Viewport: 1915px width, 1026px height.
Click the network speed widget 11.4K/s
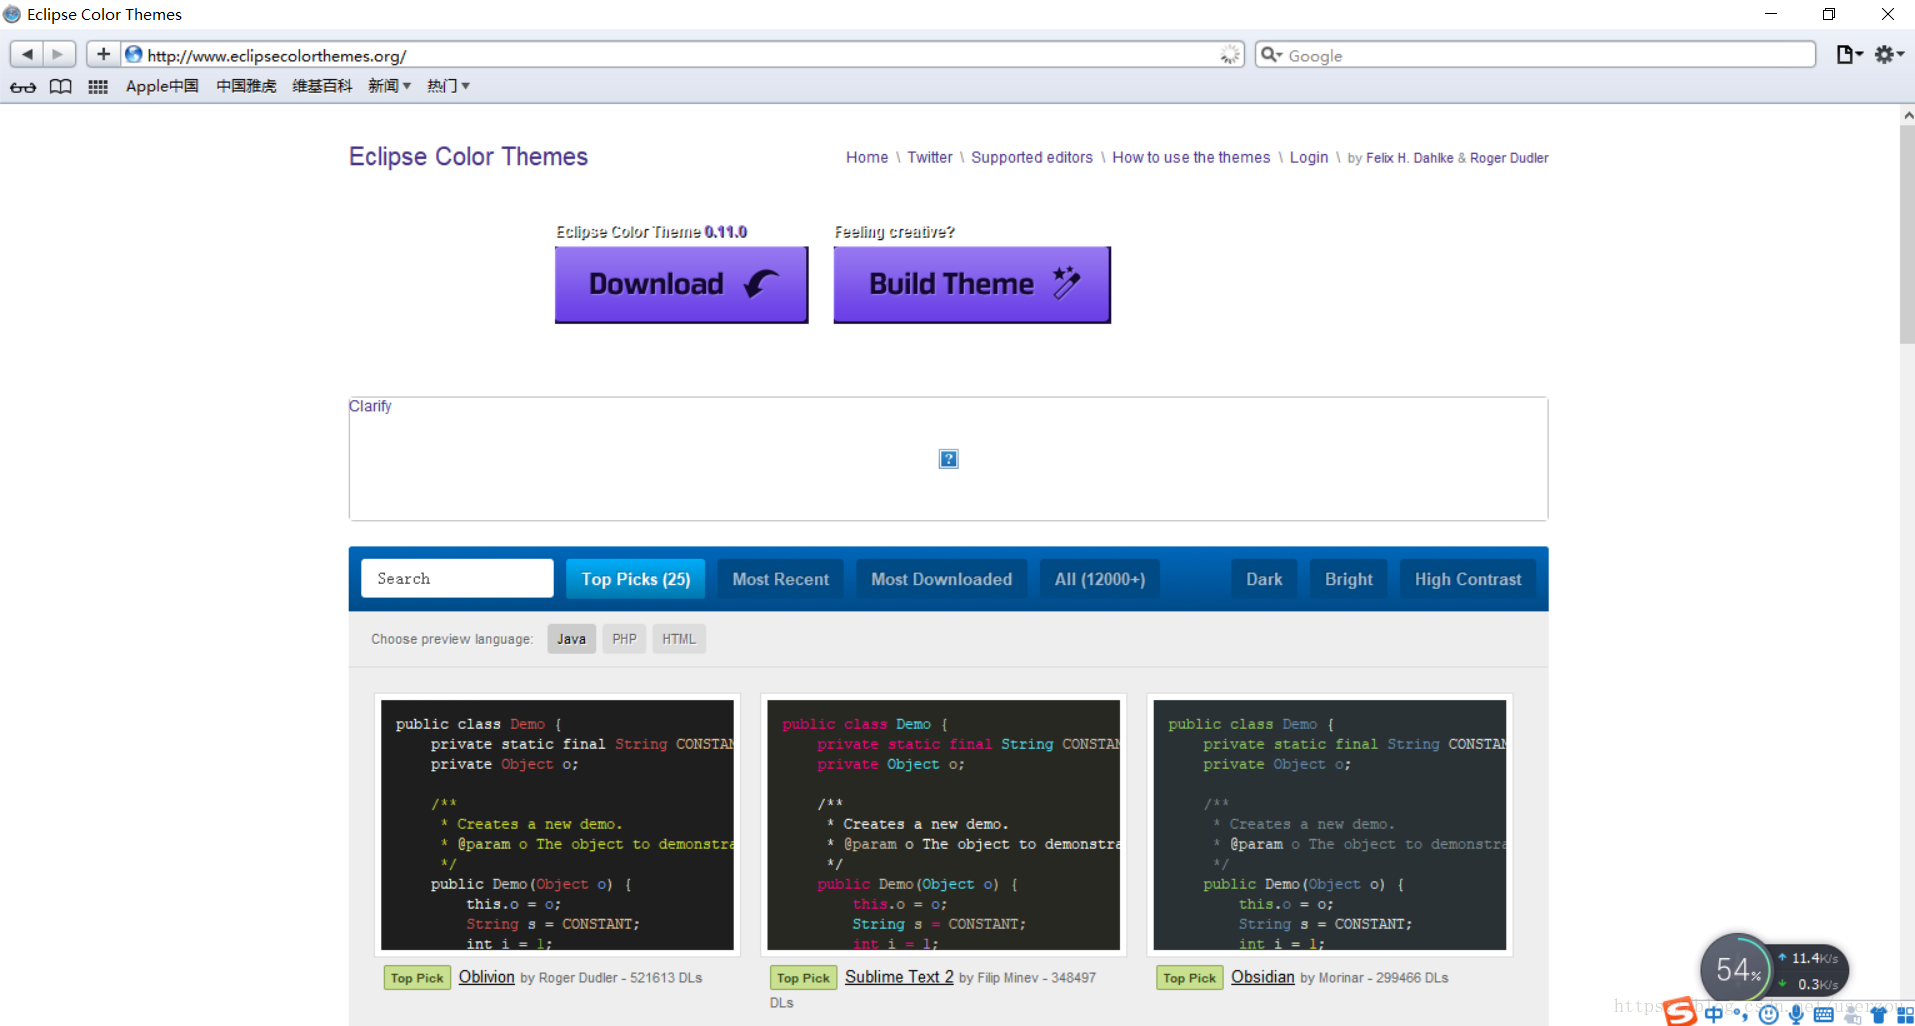pyautogui.click(x=1811, y=970)
